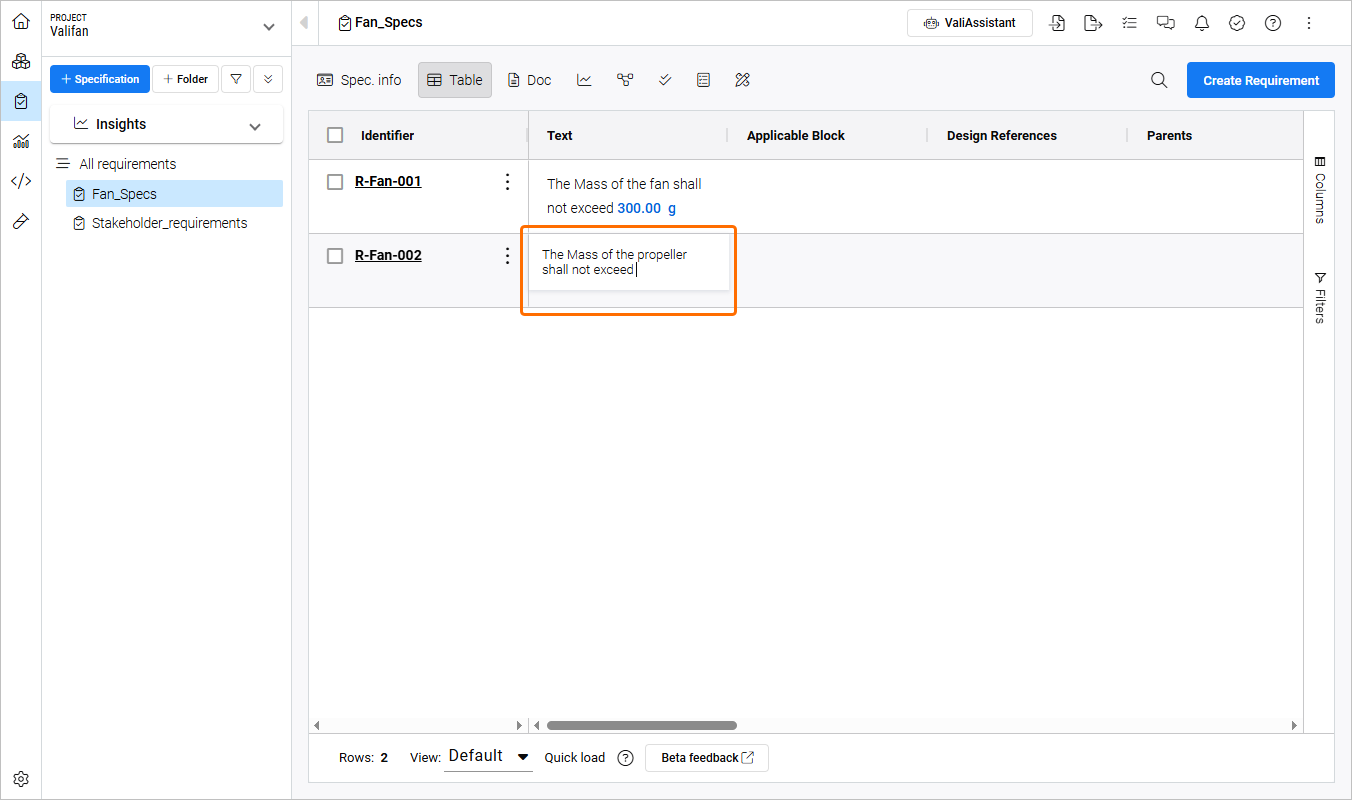Expand the Insights panel chevron
Image resolution: width=1352 pixels, height=800 pixels.
[x=255, y=126]
